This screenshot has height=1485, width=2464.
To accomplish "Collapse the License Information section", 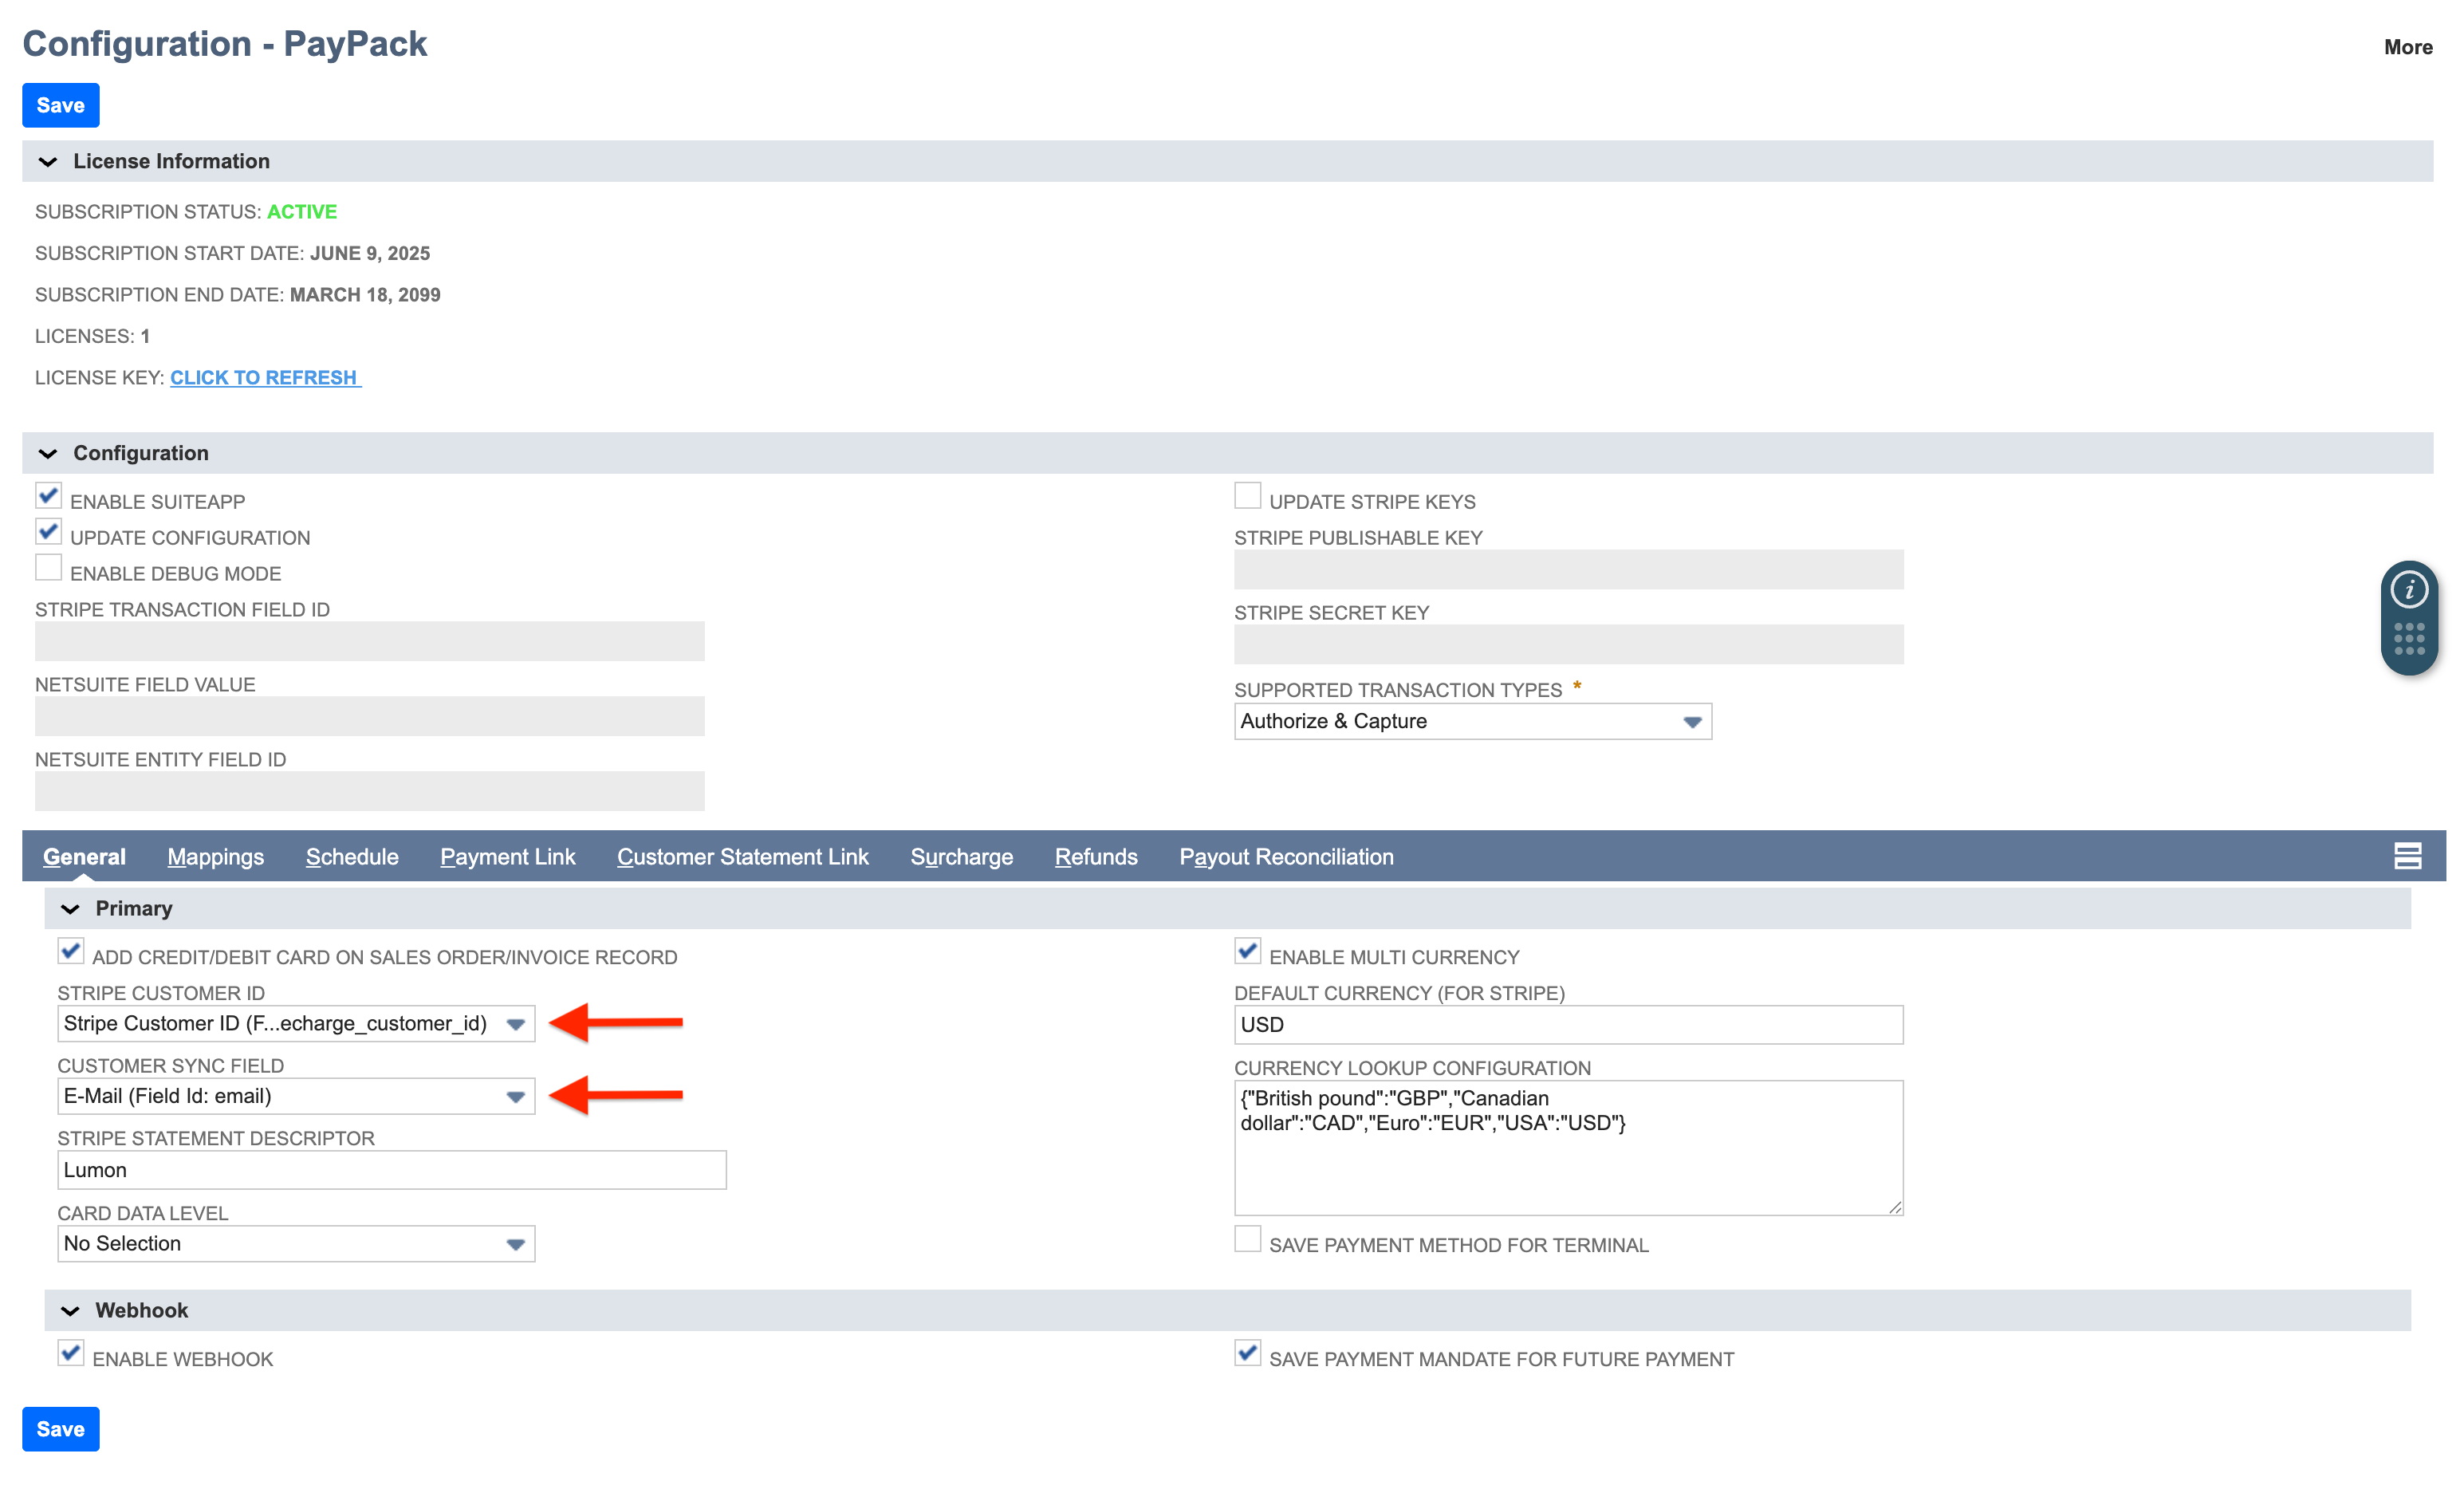I will 48,161.
